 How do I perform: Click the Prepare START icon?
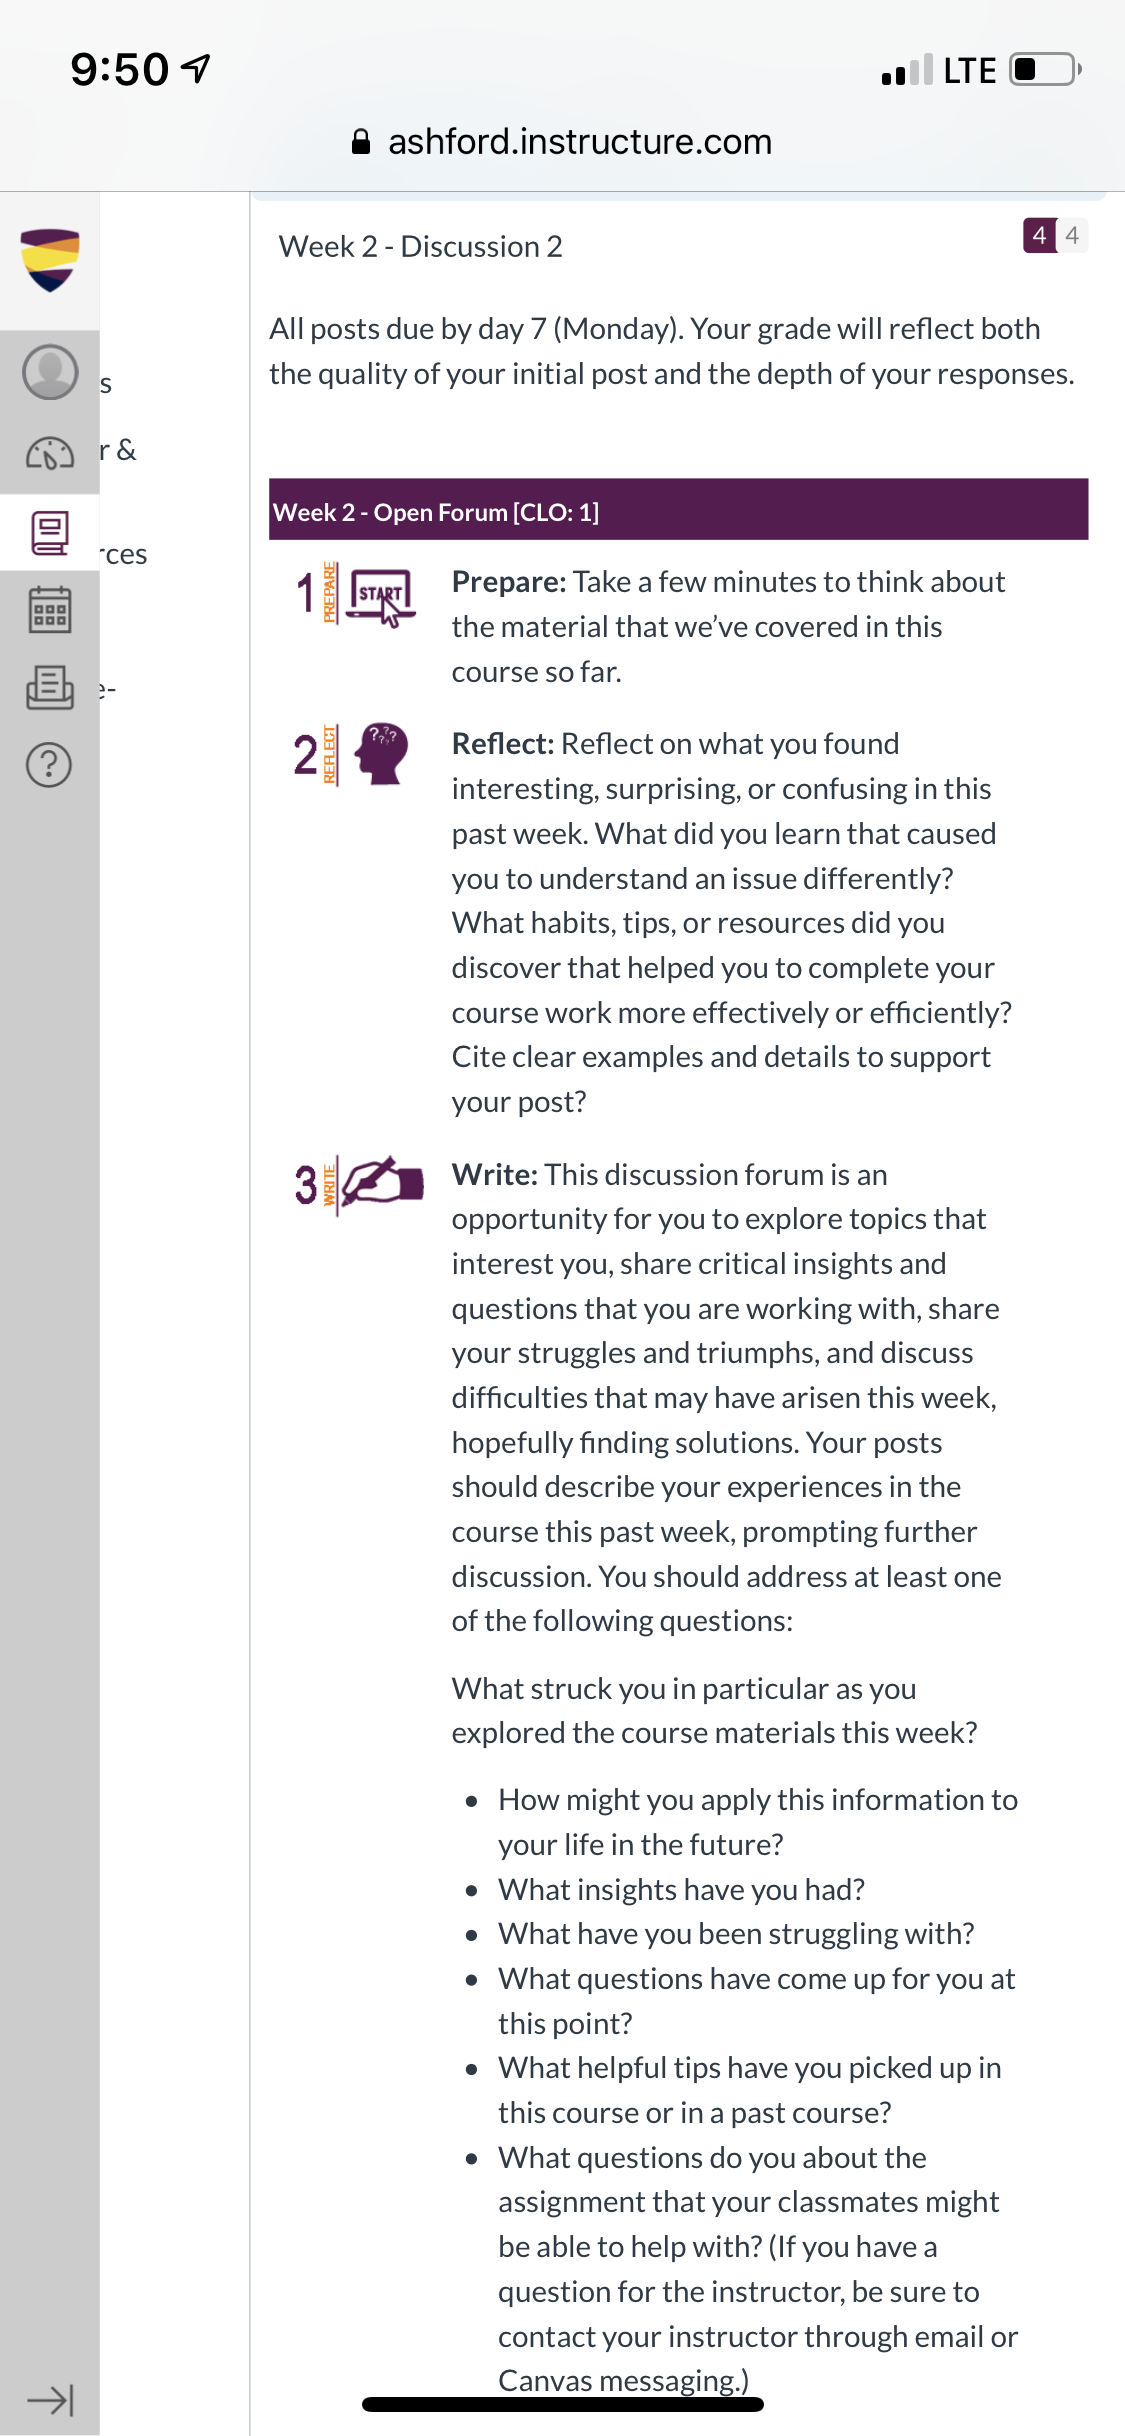point(380,595)
